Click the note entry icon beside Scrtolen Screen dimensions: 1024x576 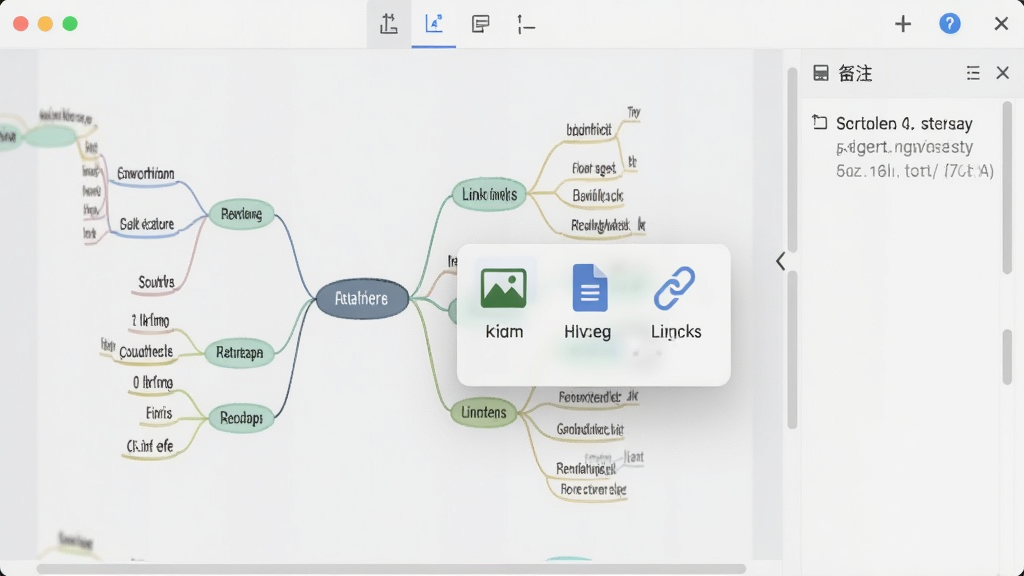coord(820,122)
